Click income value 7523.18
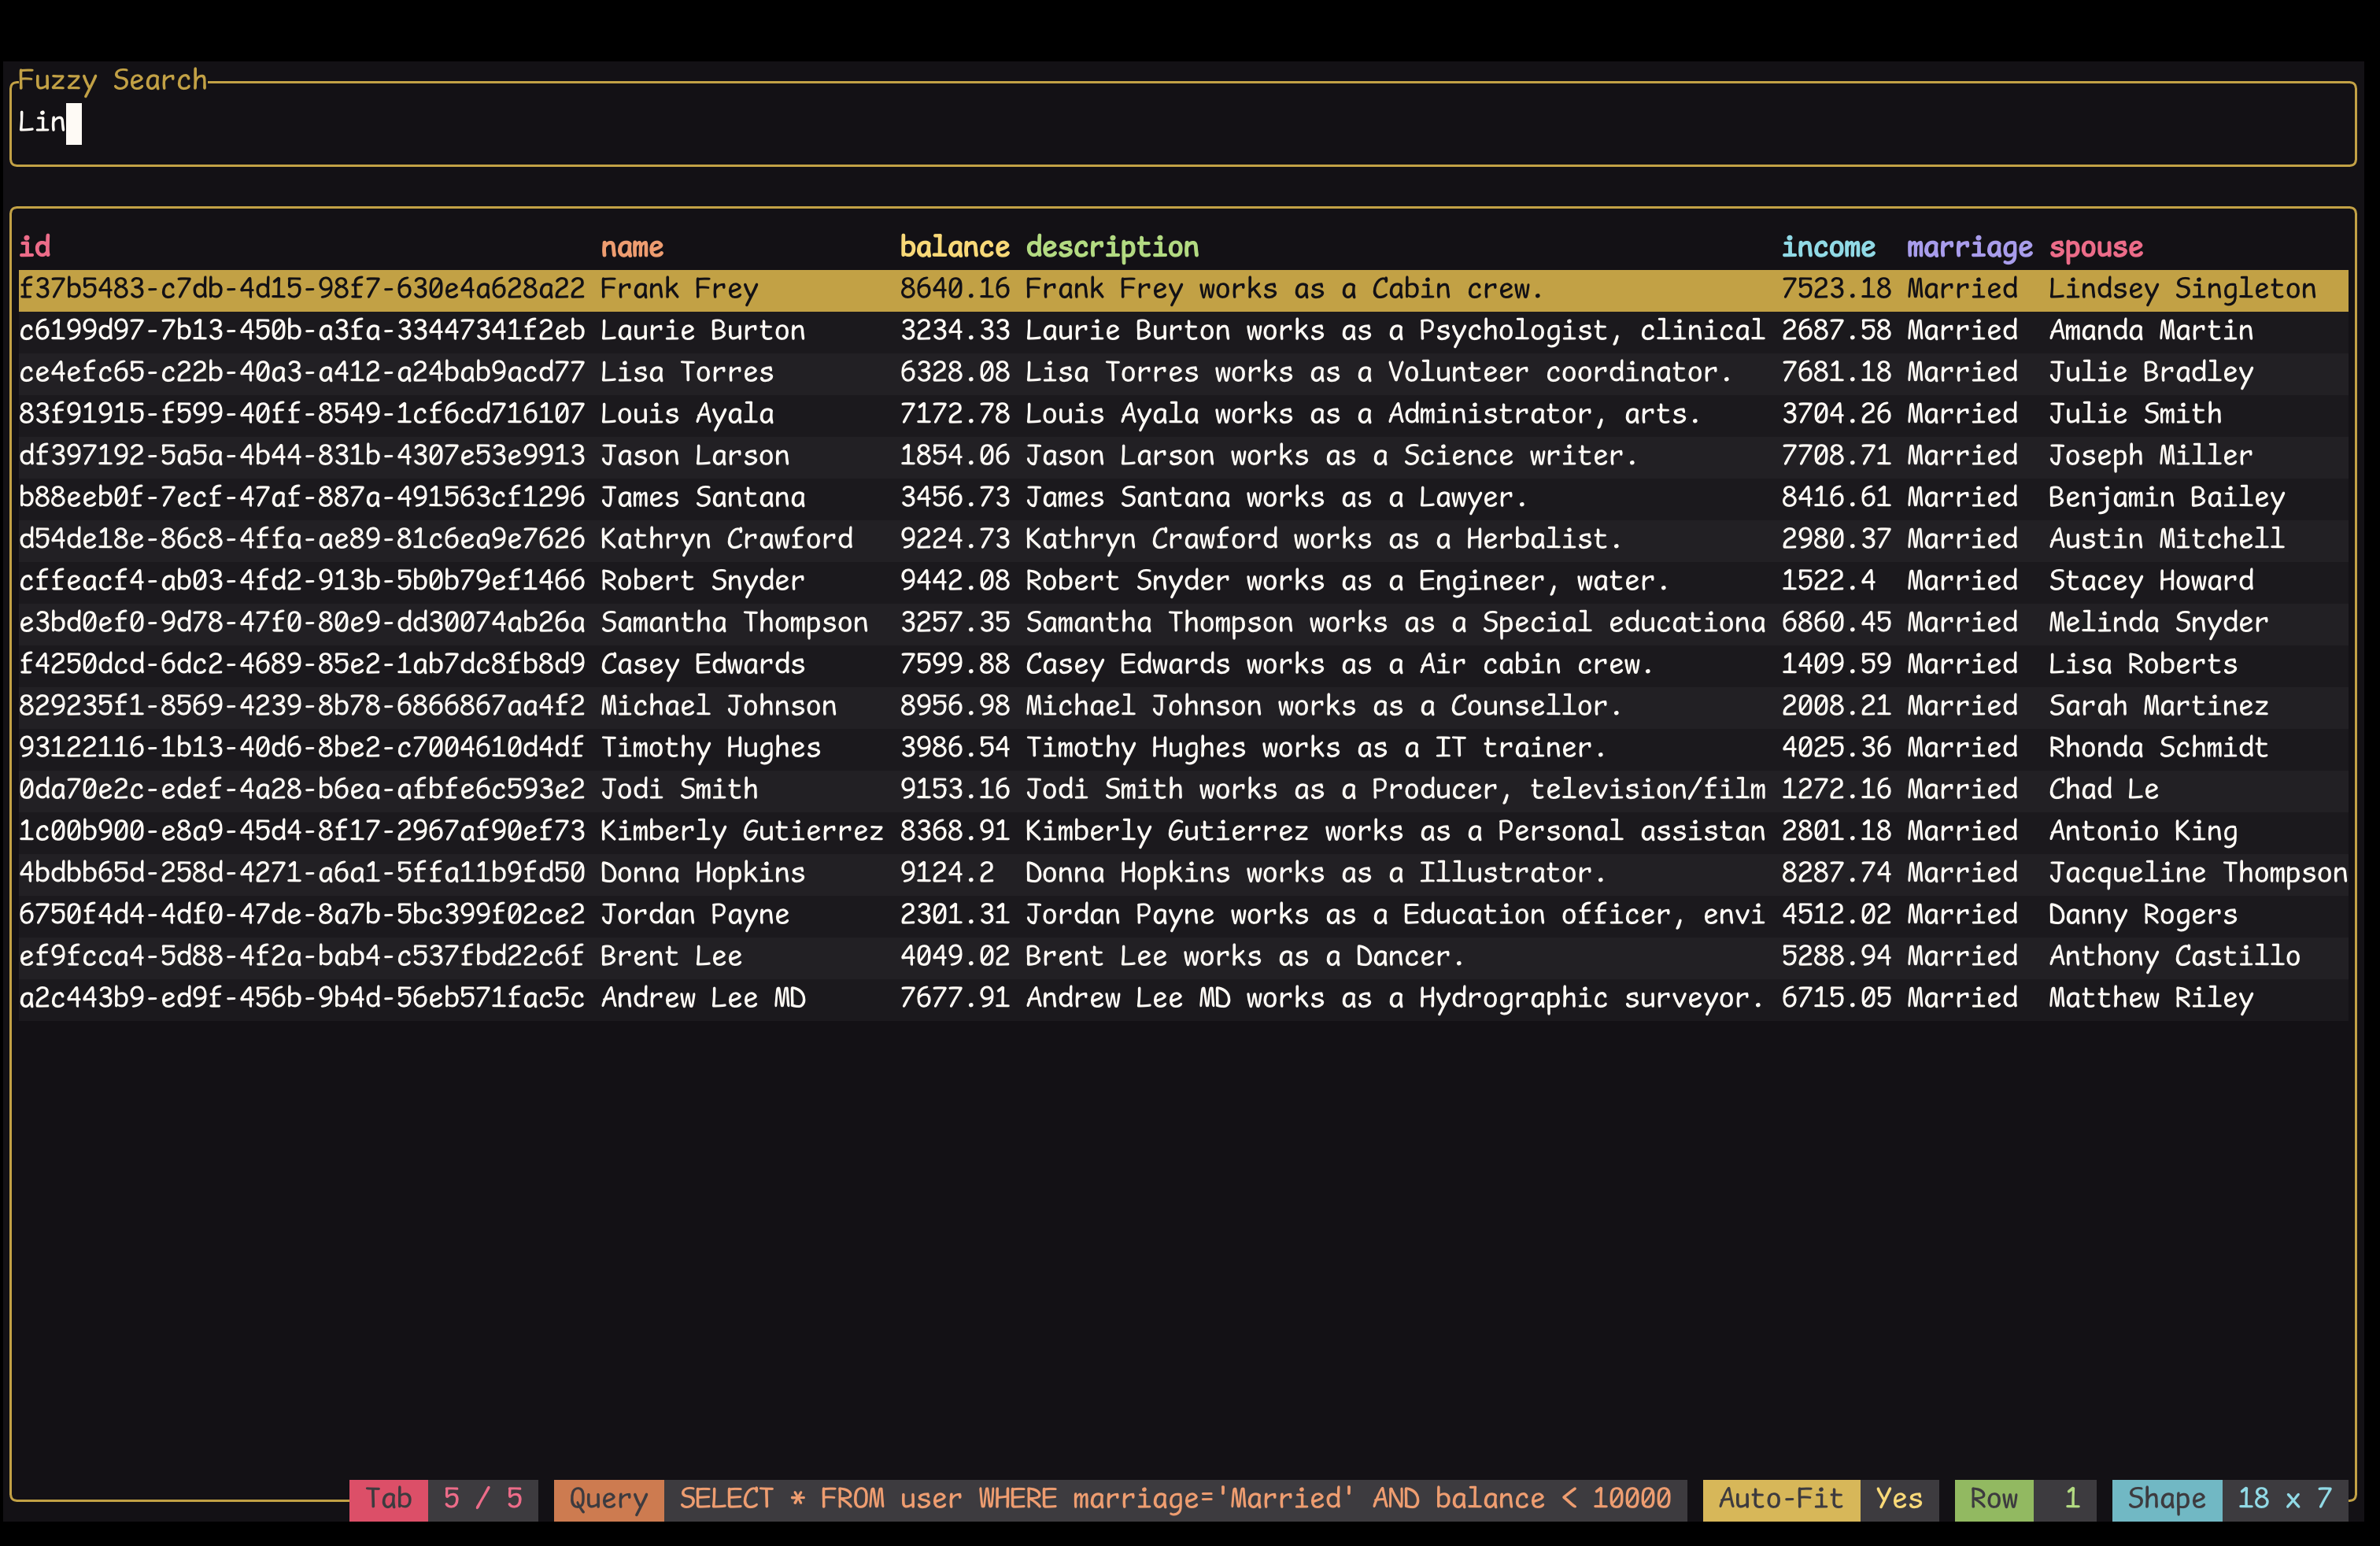The width and height of the screenshot is (2380, 1546). pyautogui.click(x=1836, y=289)
